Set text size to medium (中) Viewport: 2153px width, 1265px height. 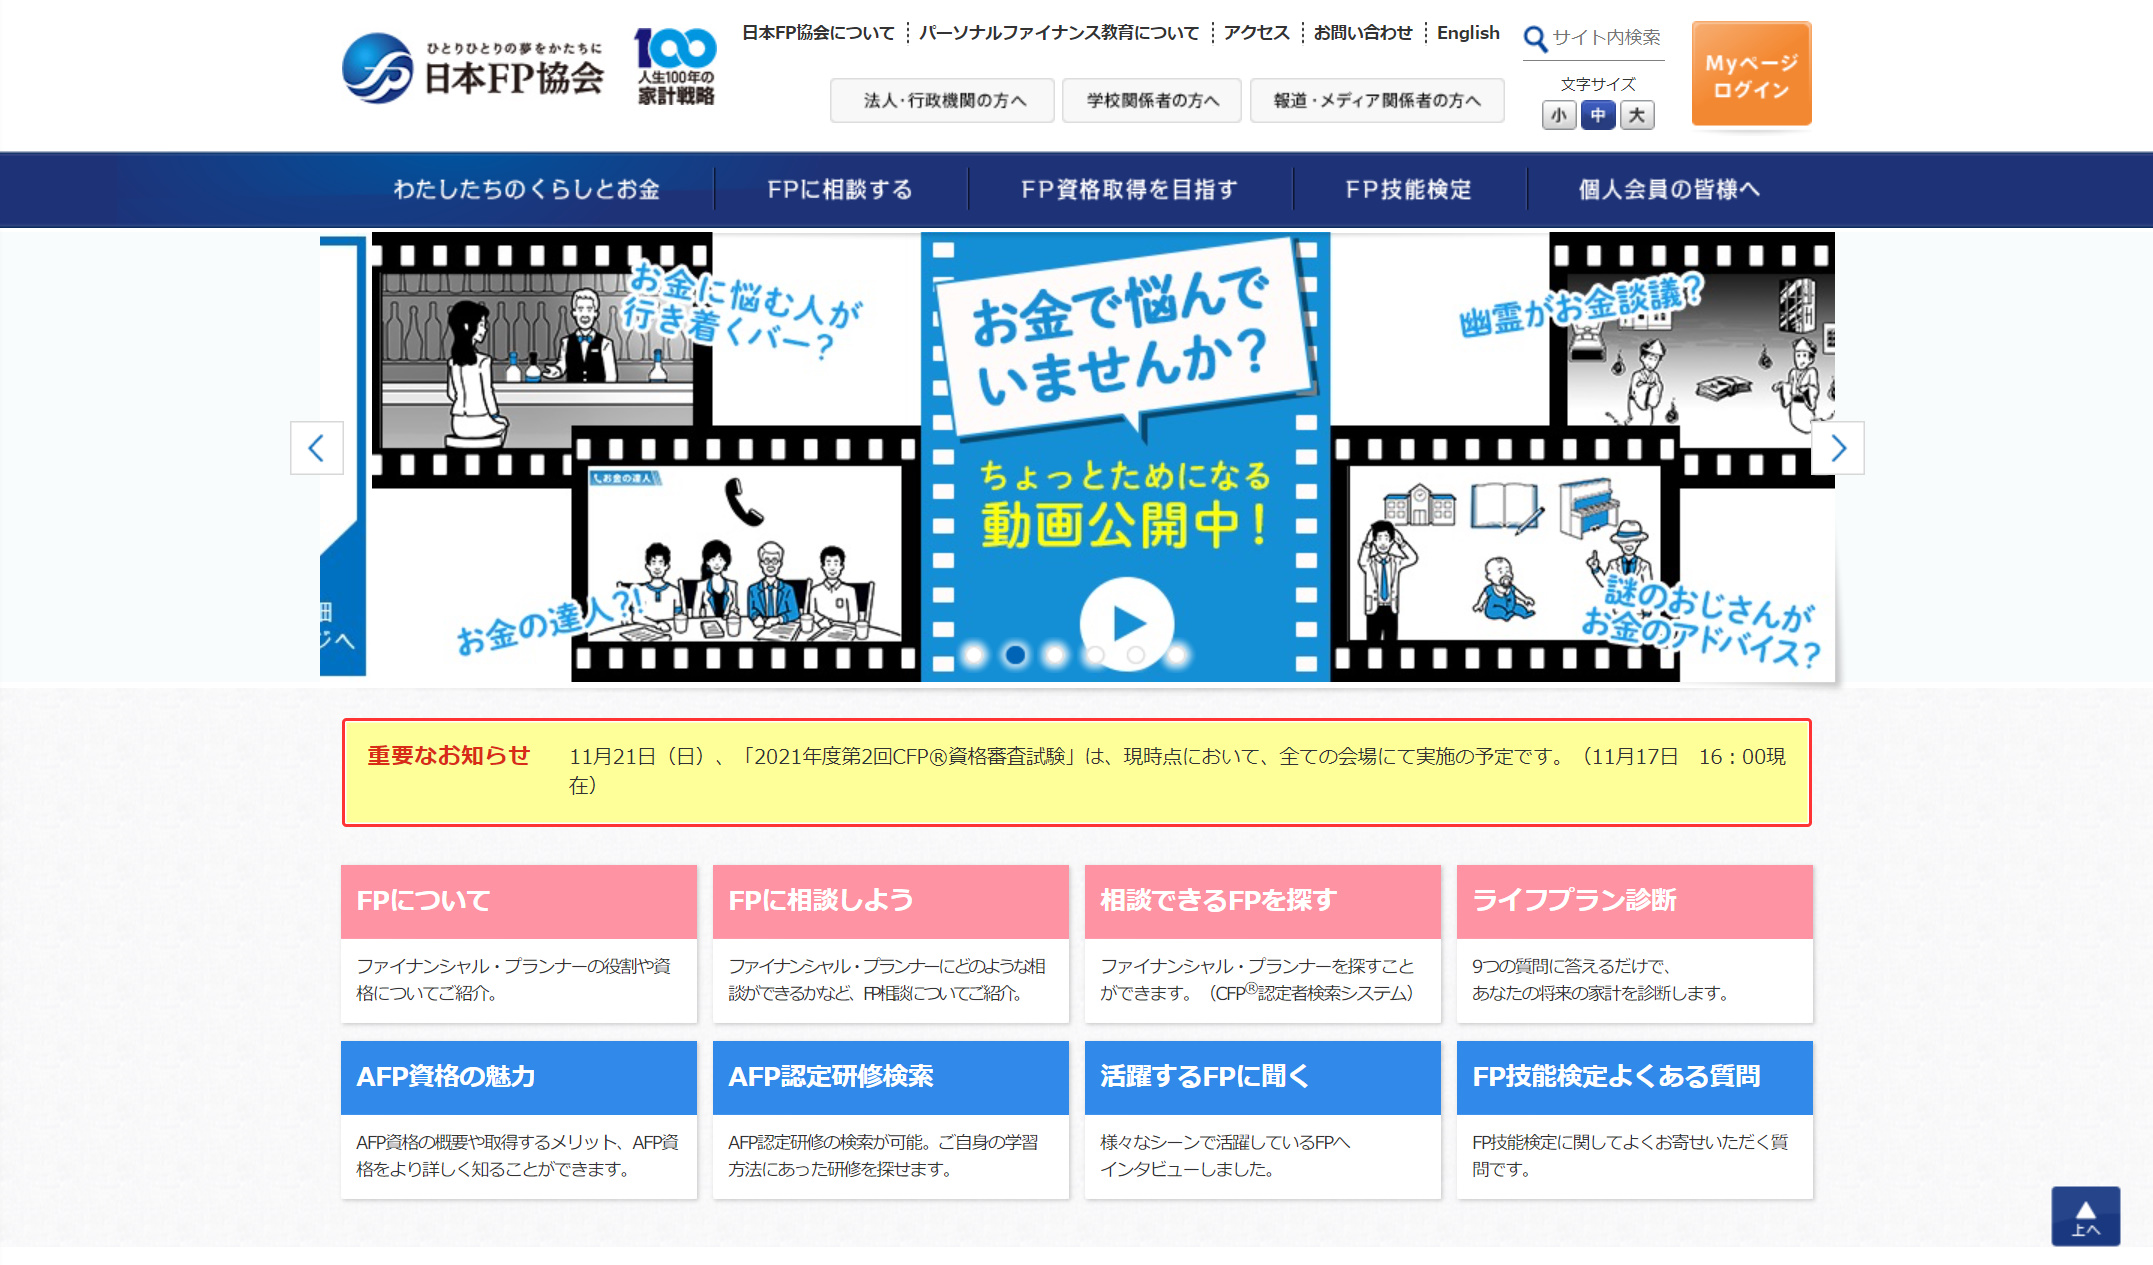[1597, 116]
